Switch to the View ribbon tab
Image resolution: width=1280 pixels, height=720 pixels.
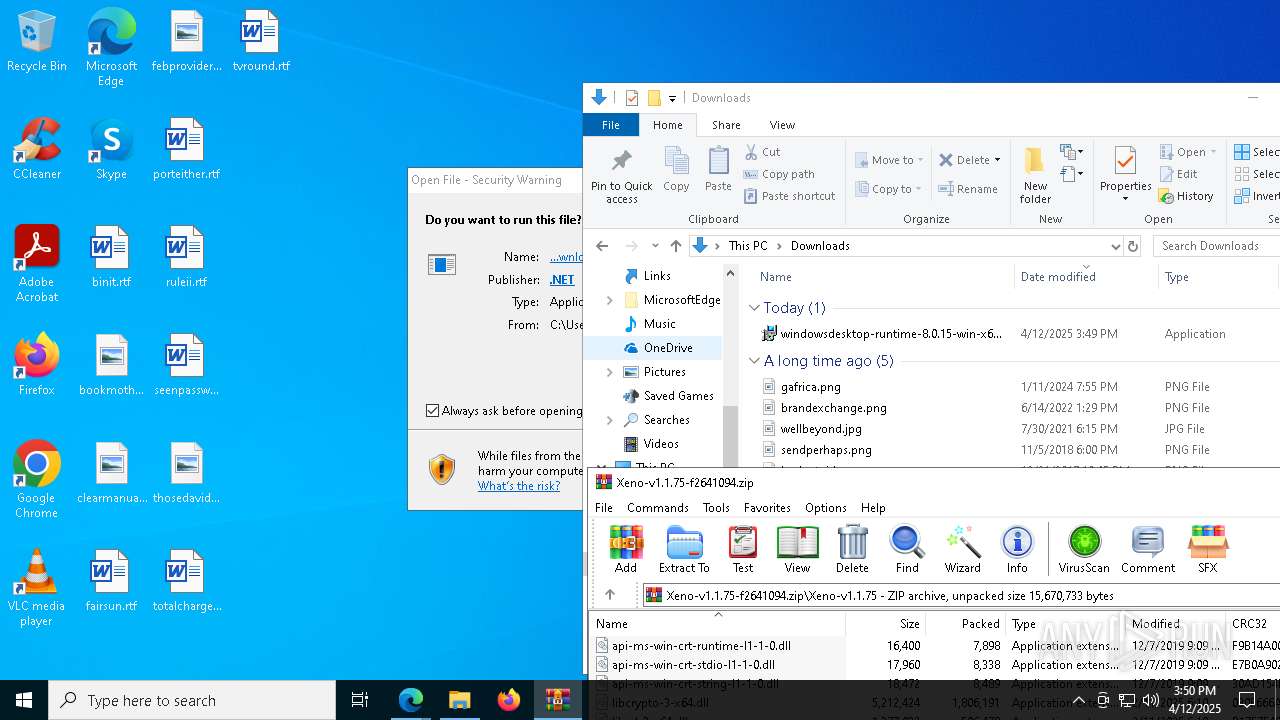tap(782, 125)
